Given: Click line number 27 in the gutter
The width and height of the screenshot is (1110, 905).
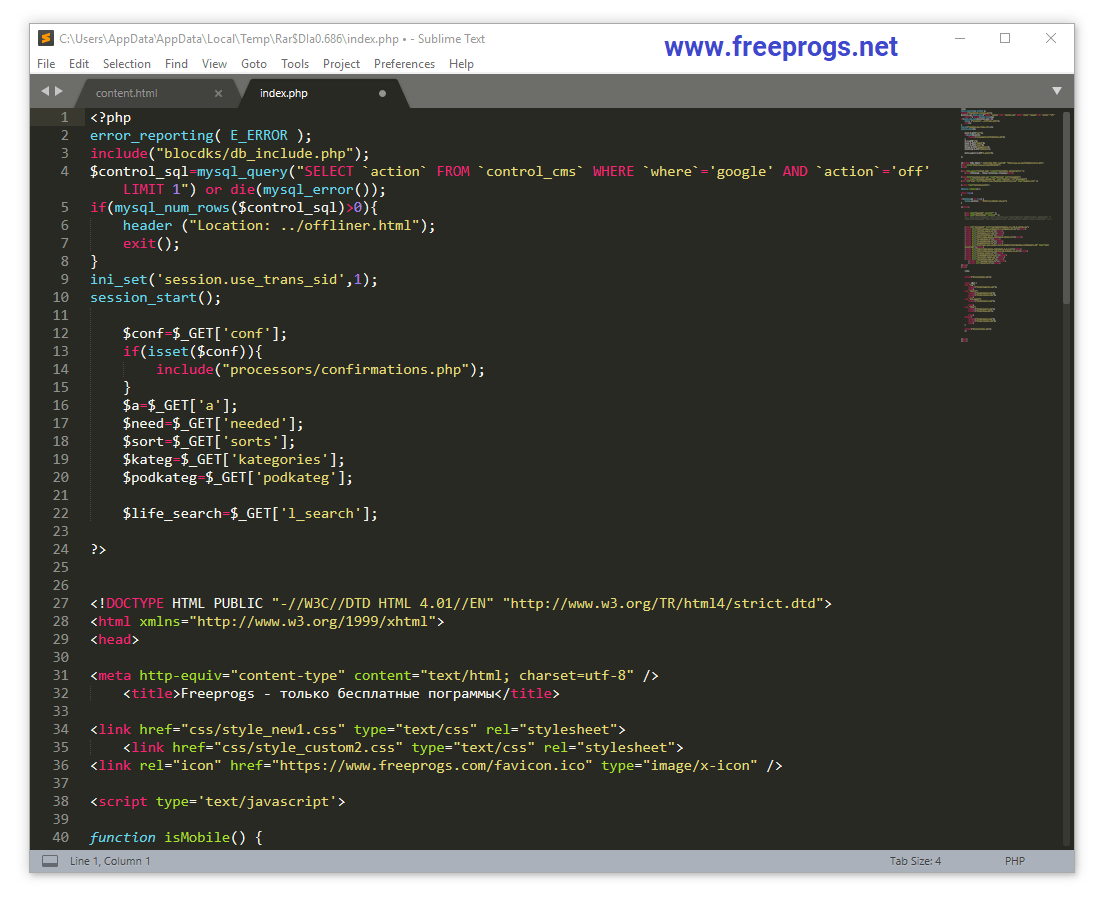Looking at the screenshot, I should point(61,603).
